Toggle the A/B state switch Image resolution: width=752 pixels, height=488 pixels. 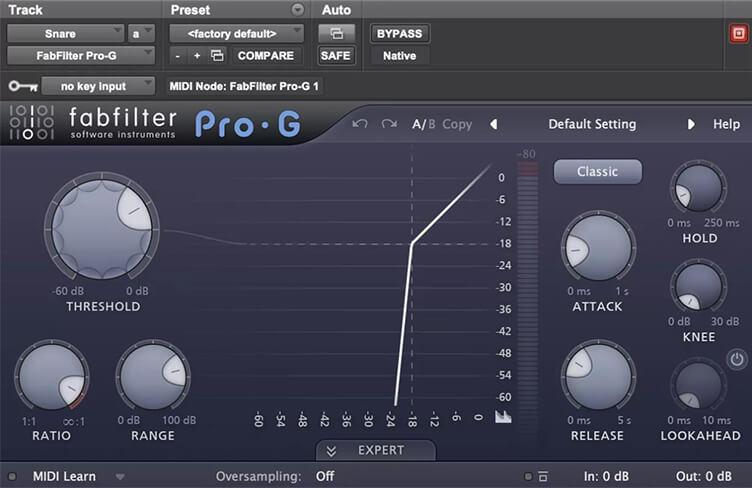(x=423, y=125)
